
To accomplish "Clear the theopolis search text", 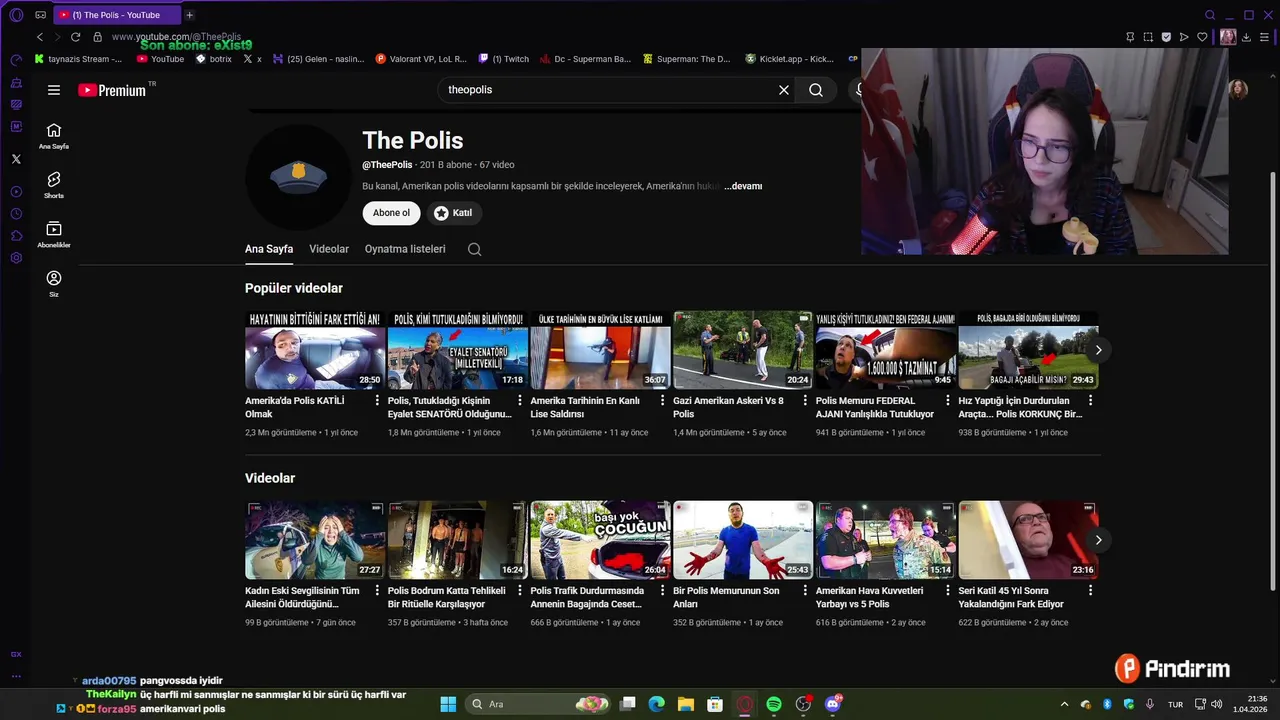I will [x=784, y=90].
